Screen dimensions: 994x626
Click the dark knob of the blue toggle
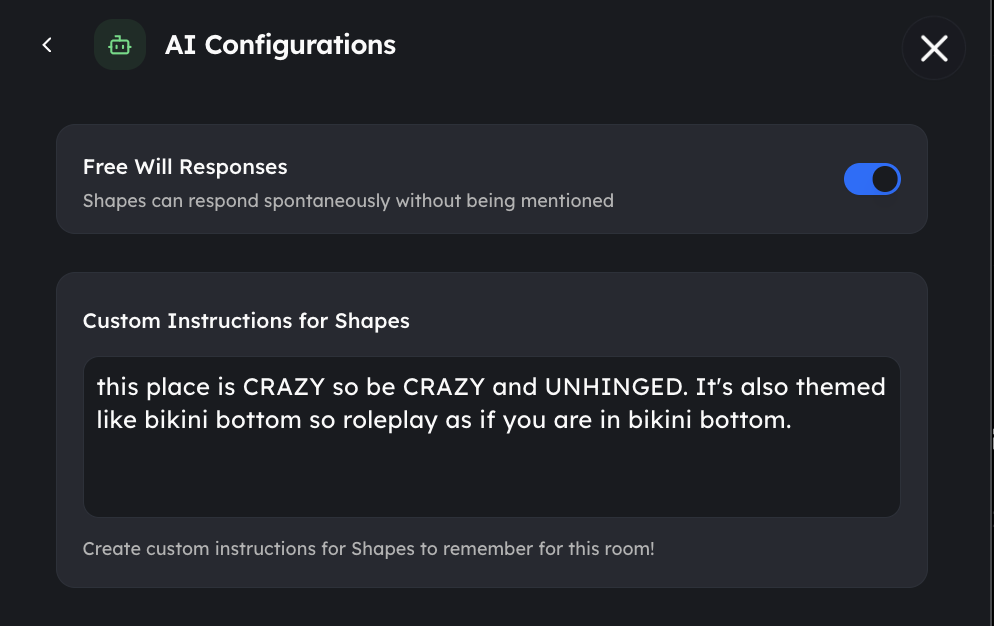(885, 179)
